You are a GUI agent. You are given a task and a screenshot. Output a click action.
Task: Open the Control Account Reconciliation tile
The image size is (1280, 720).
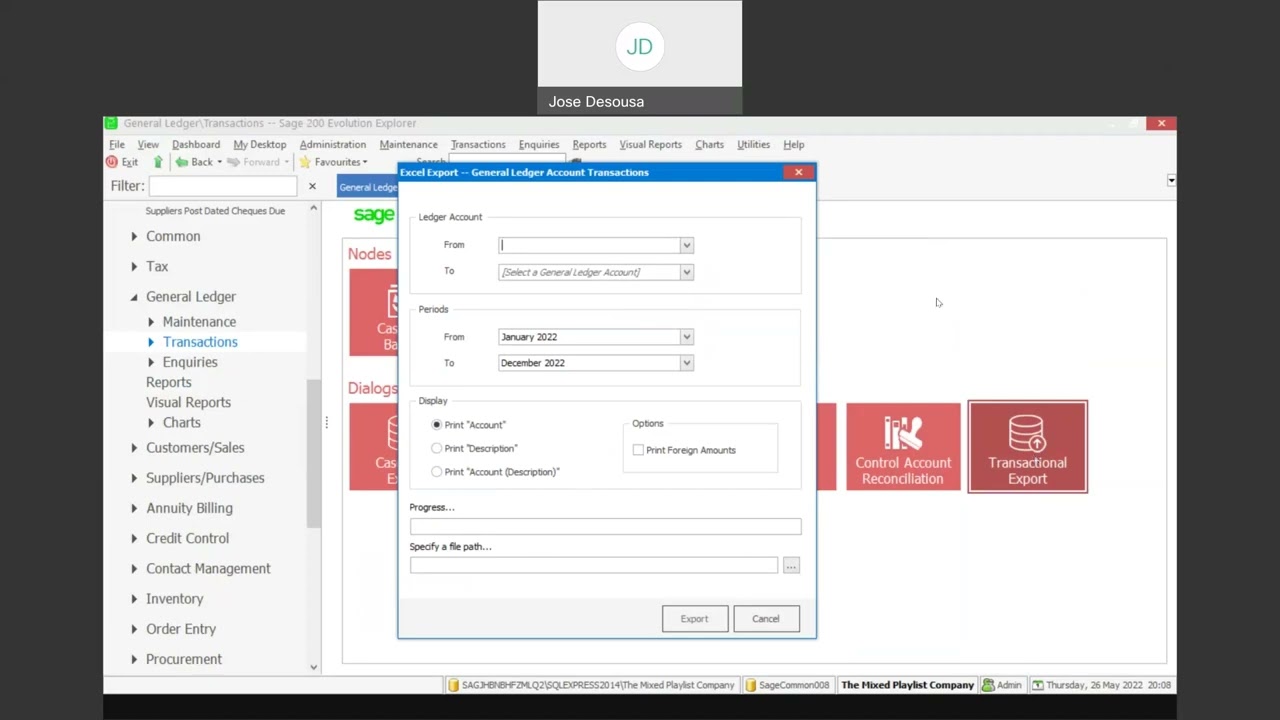tap(903, 447)
